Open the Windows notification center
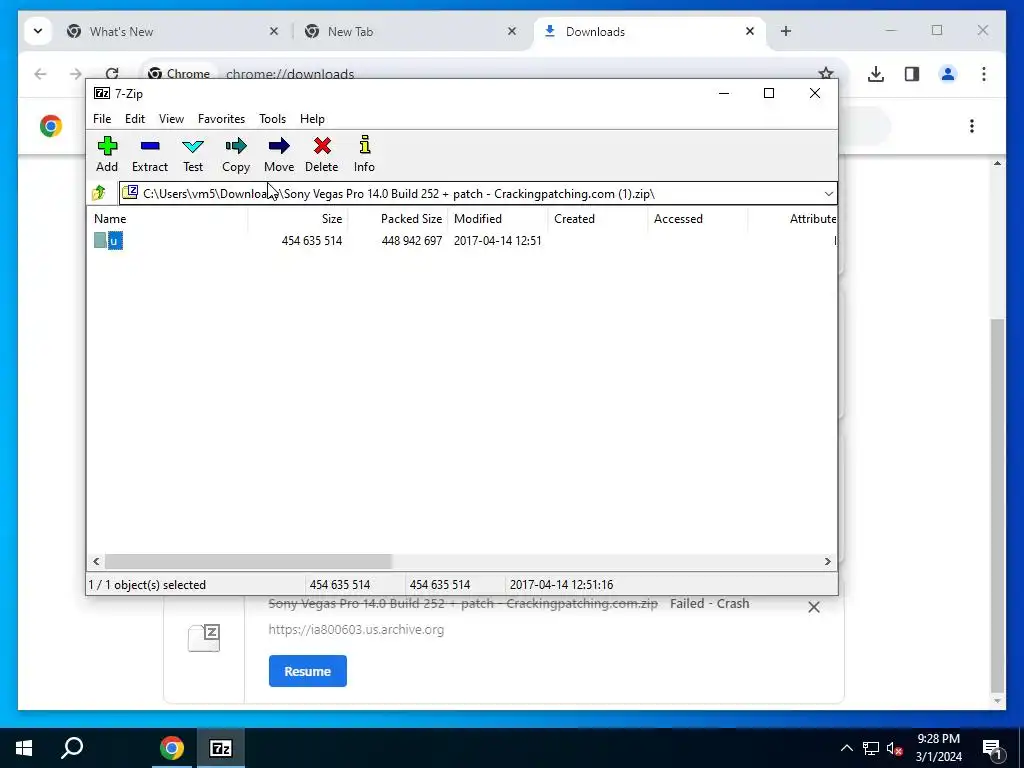The width and height of the screenshot is (1024, 768). coord(991,748)
